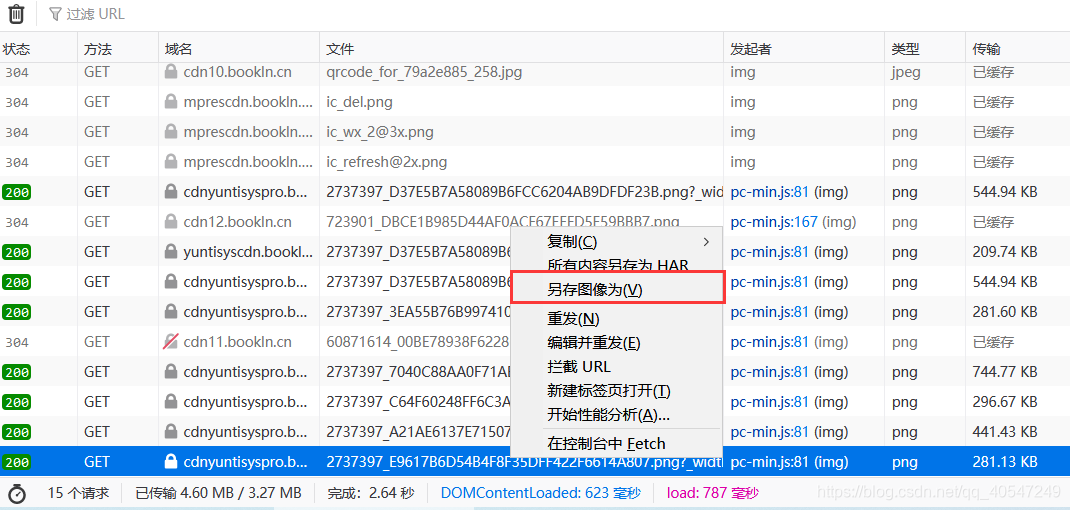Screen dimensions: 1070x510
Task: Click the jpeg type cell
Action: coord(906,72)
